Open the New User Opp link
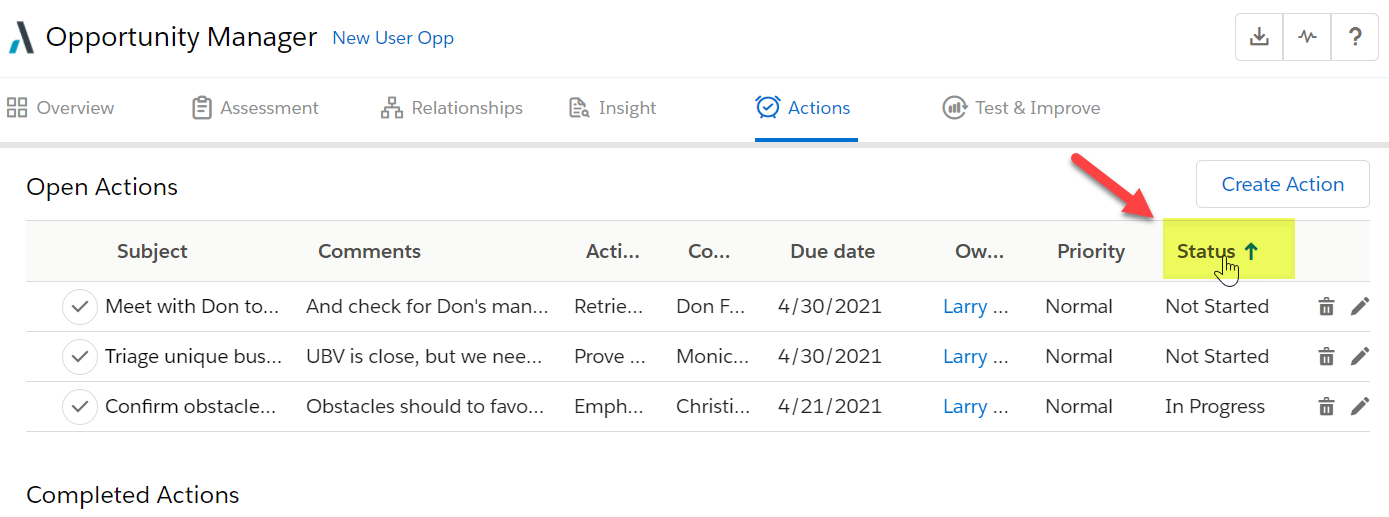Image resolution: width=1389 pixels, height=517 pixels. [x=393, y=38]
